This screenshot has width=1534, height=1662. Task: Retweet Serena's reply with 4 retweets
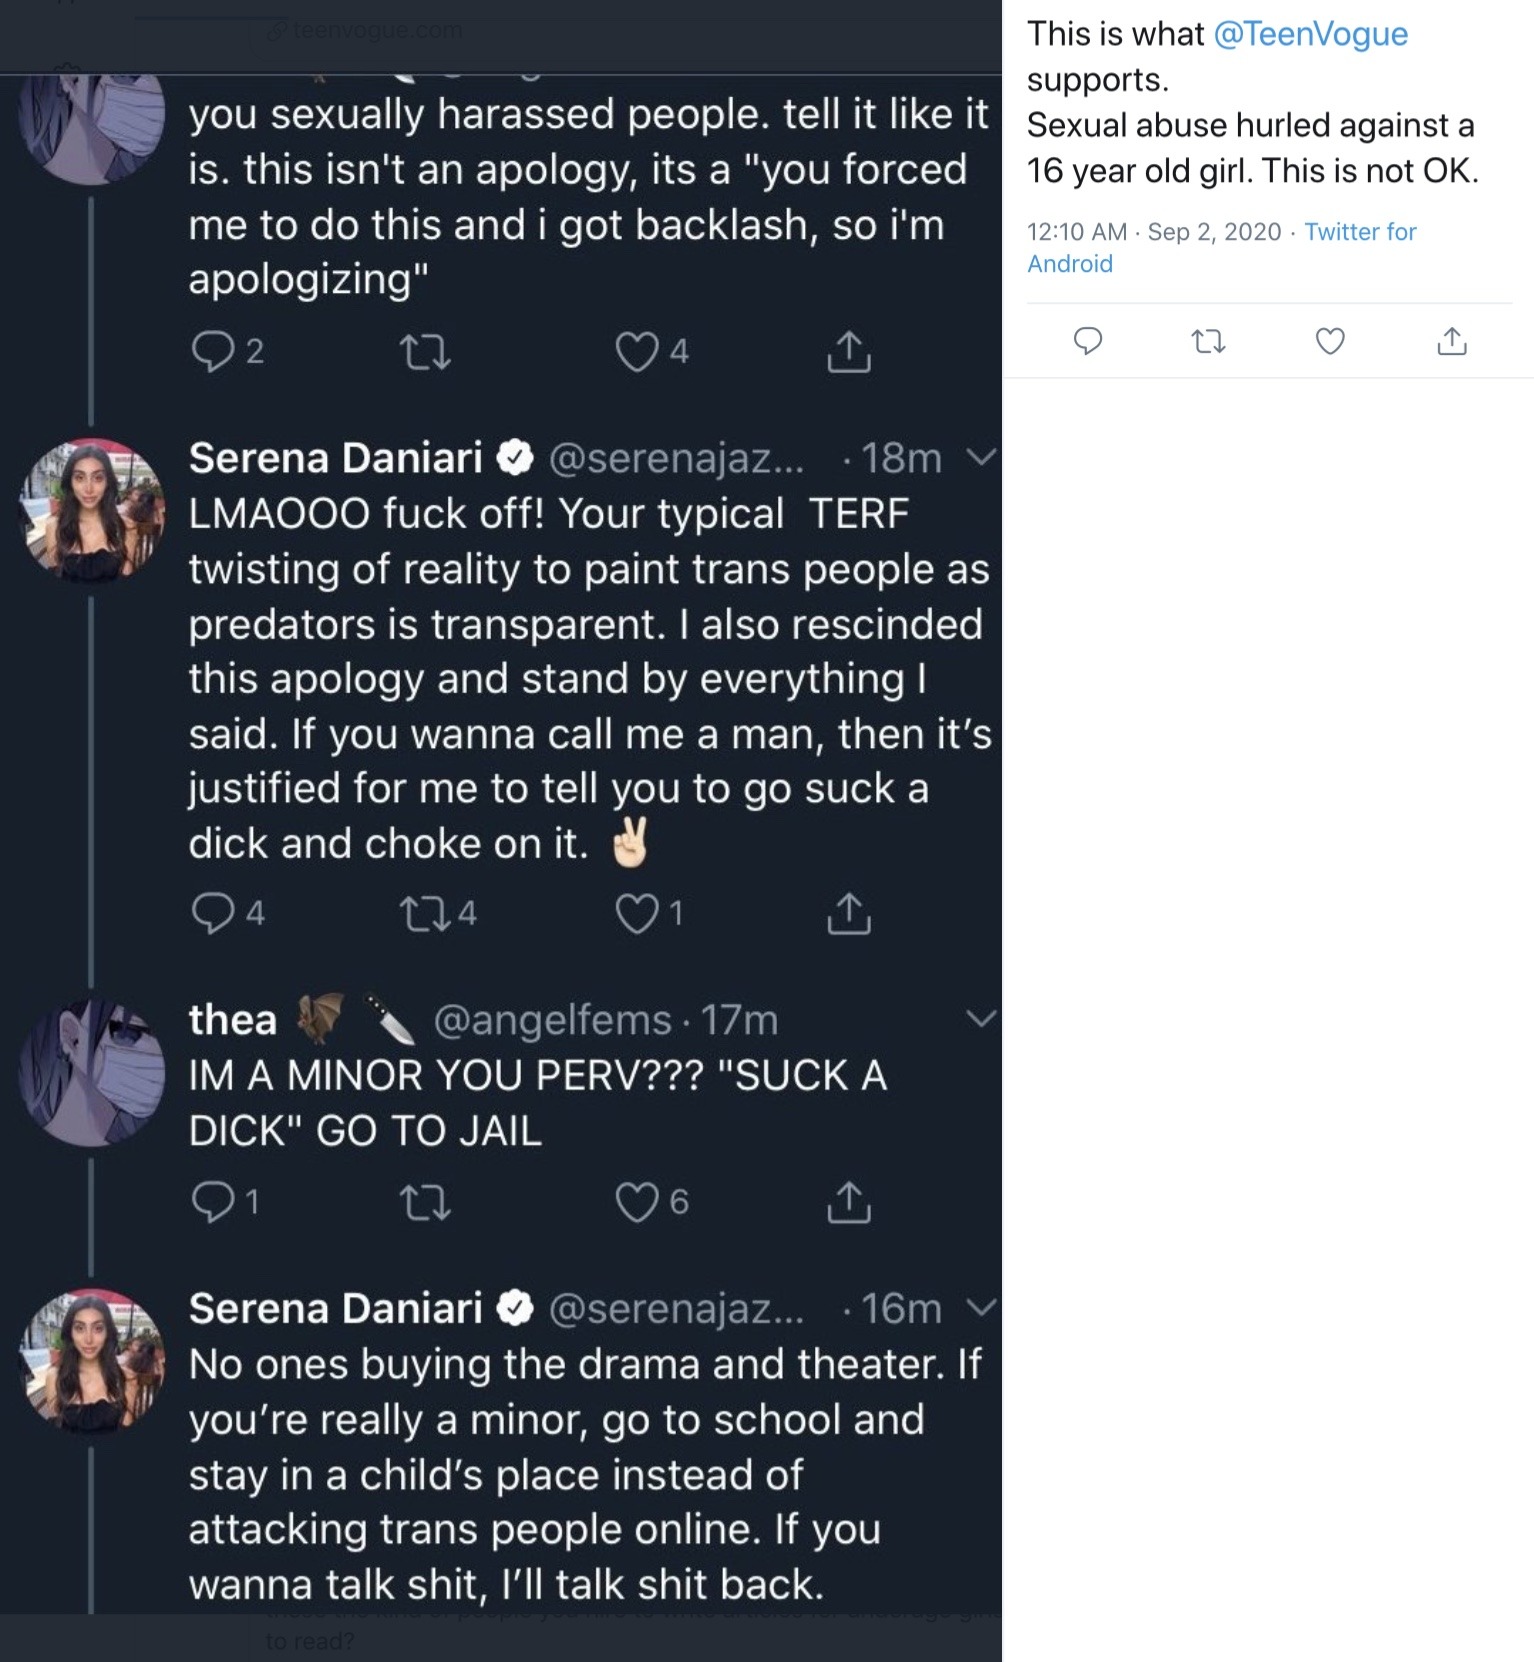[x=425, y=913]
